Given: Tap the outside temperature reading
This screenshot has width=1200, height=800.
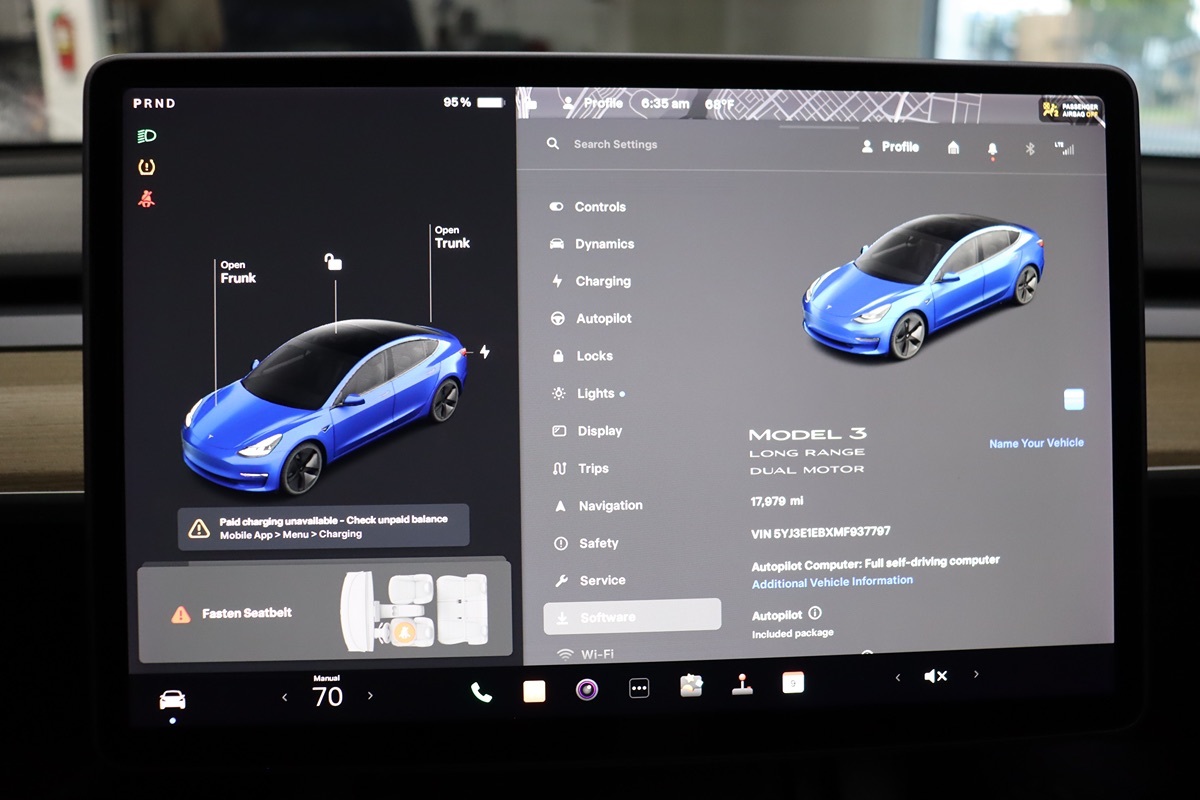Looking at the screenshot, I should point(719,103).
